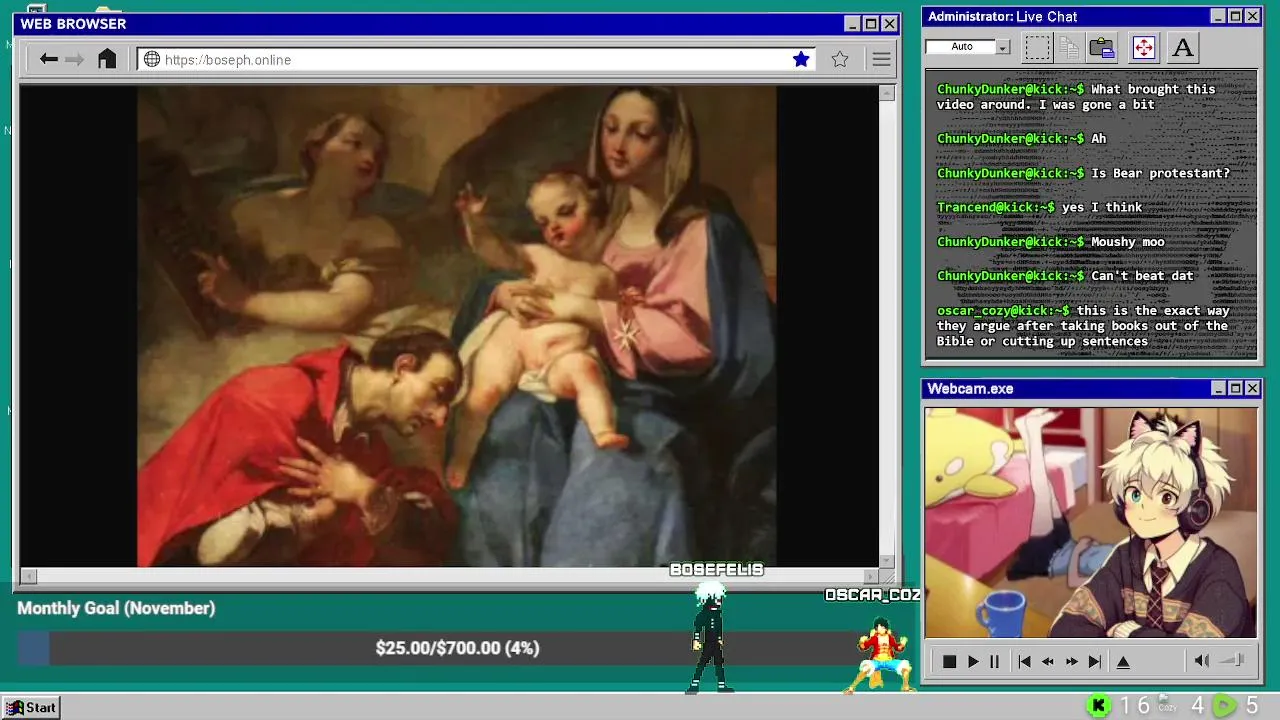
Task: Open the Start menu button
Action: pyautogui.click(x=31, y=707)
